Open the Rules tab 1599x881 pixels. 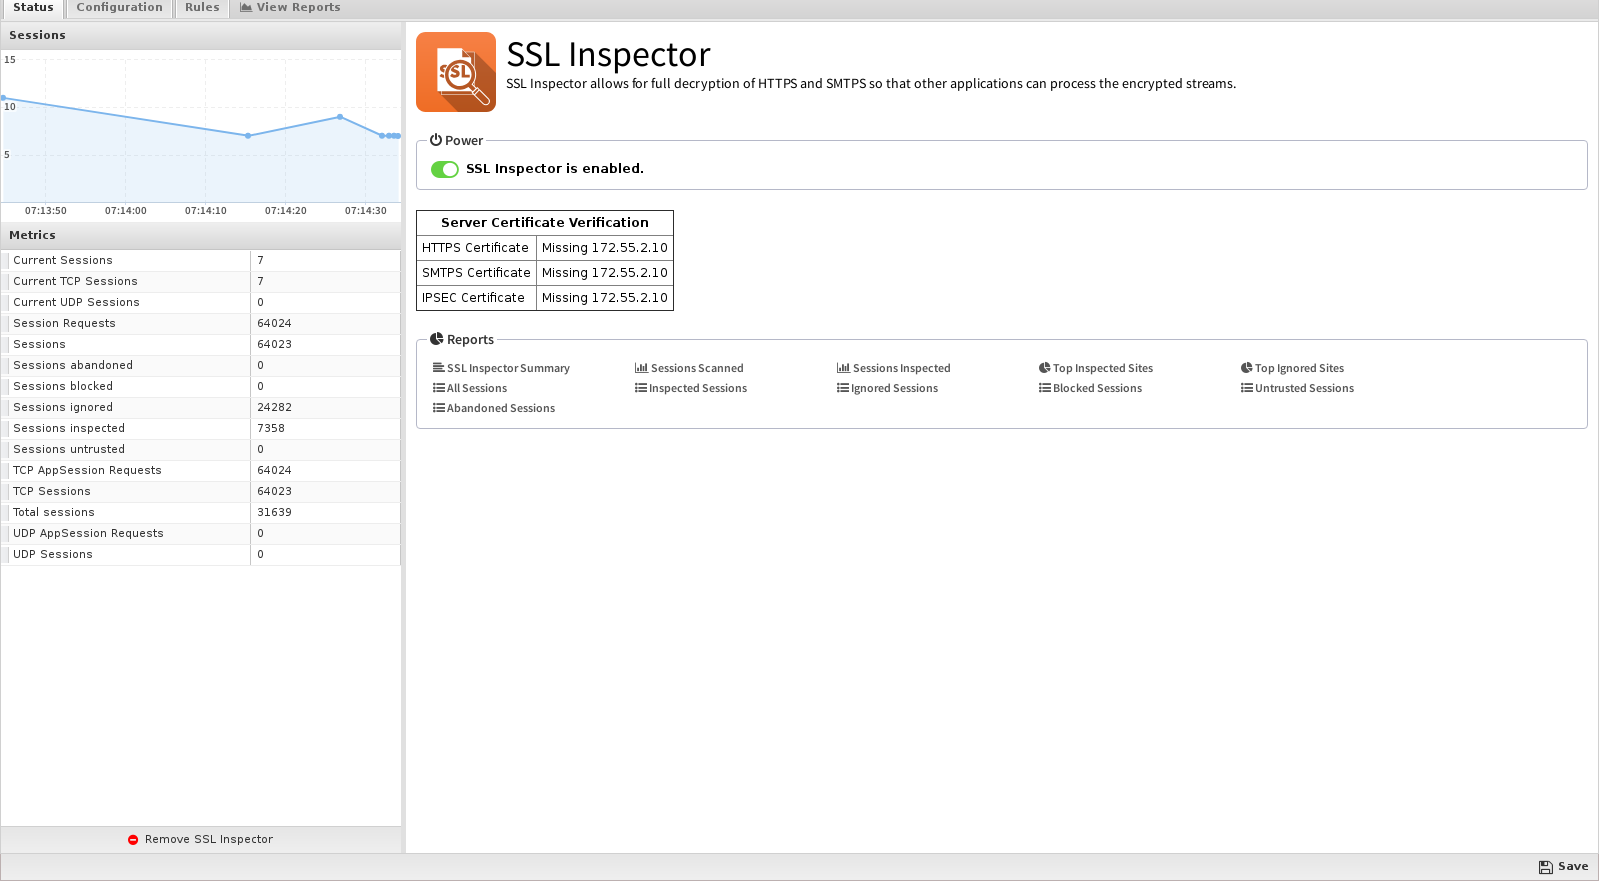pyautogui.click(x=202, y=8)
